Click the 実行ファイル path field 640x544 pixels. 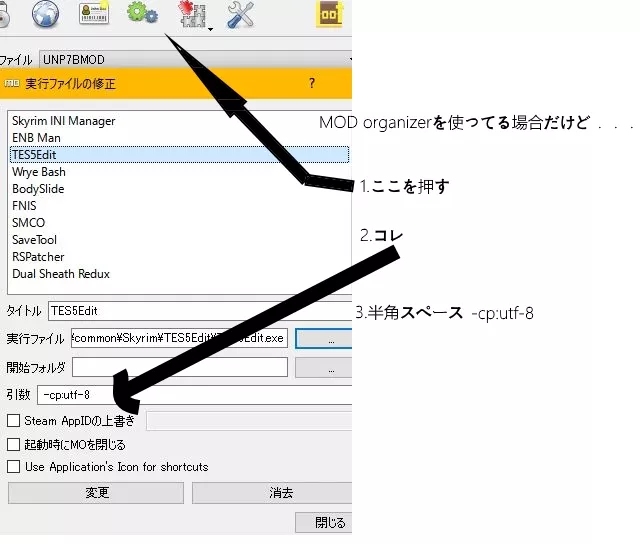179,338
